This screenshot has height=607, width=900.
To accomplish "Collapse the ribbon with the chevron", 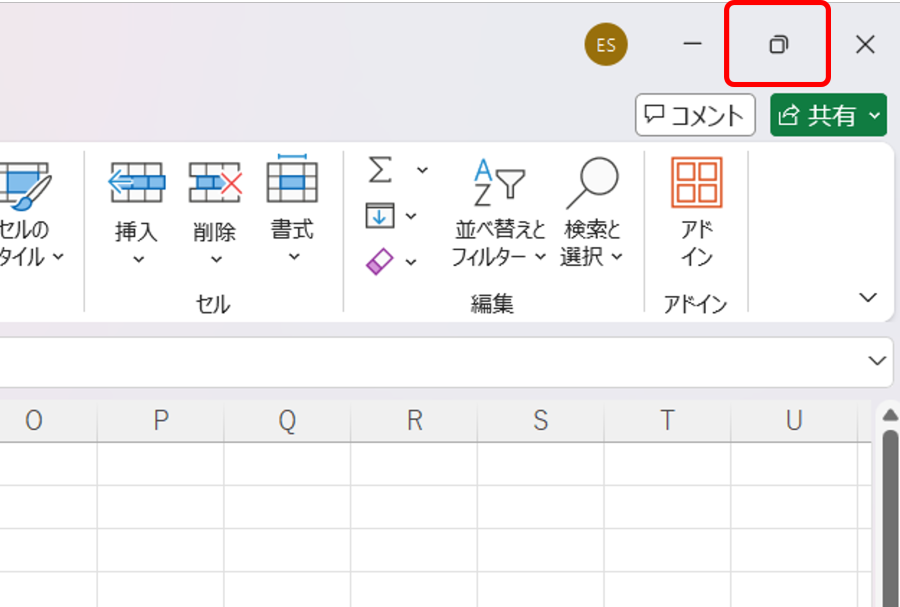I will (866, 296).
